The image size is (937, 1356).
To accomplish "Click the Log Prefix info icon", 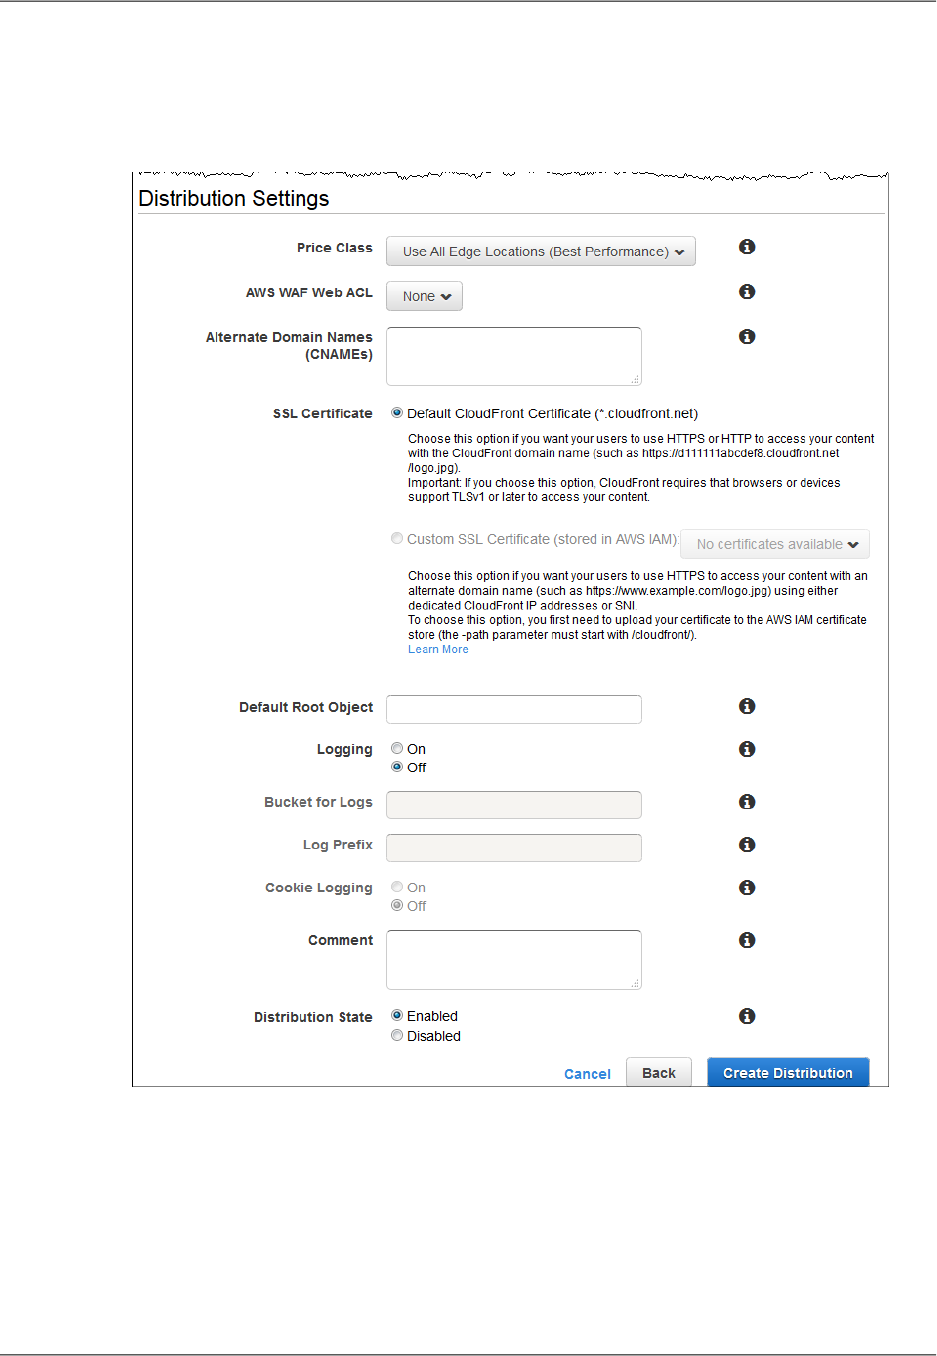I will pyautogui.click(x=747, y=845).
